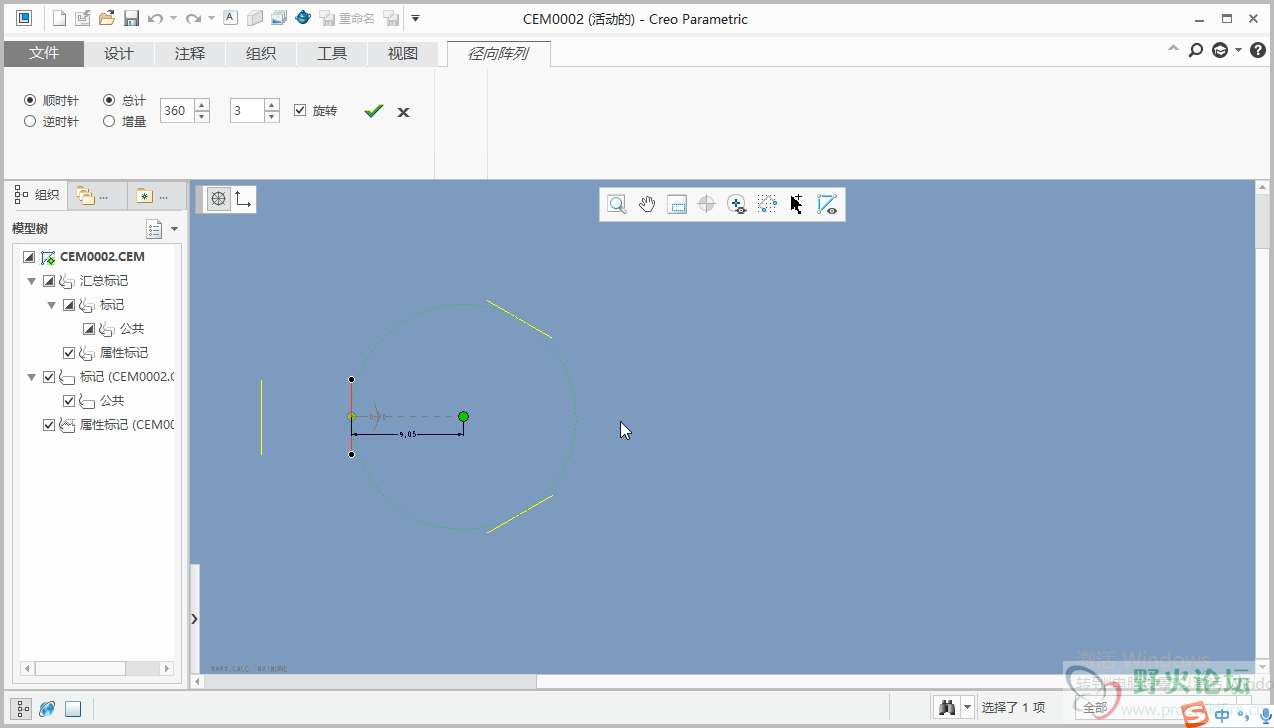Click the dotted selection region icon

pos(767,204)
